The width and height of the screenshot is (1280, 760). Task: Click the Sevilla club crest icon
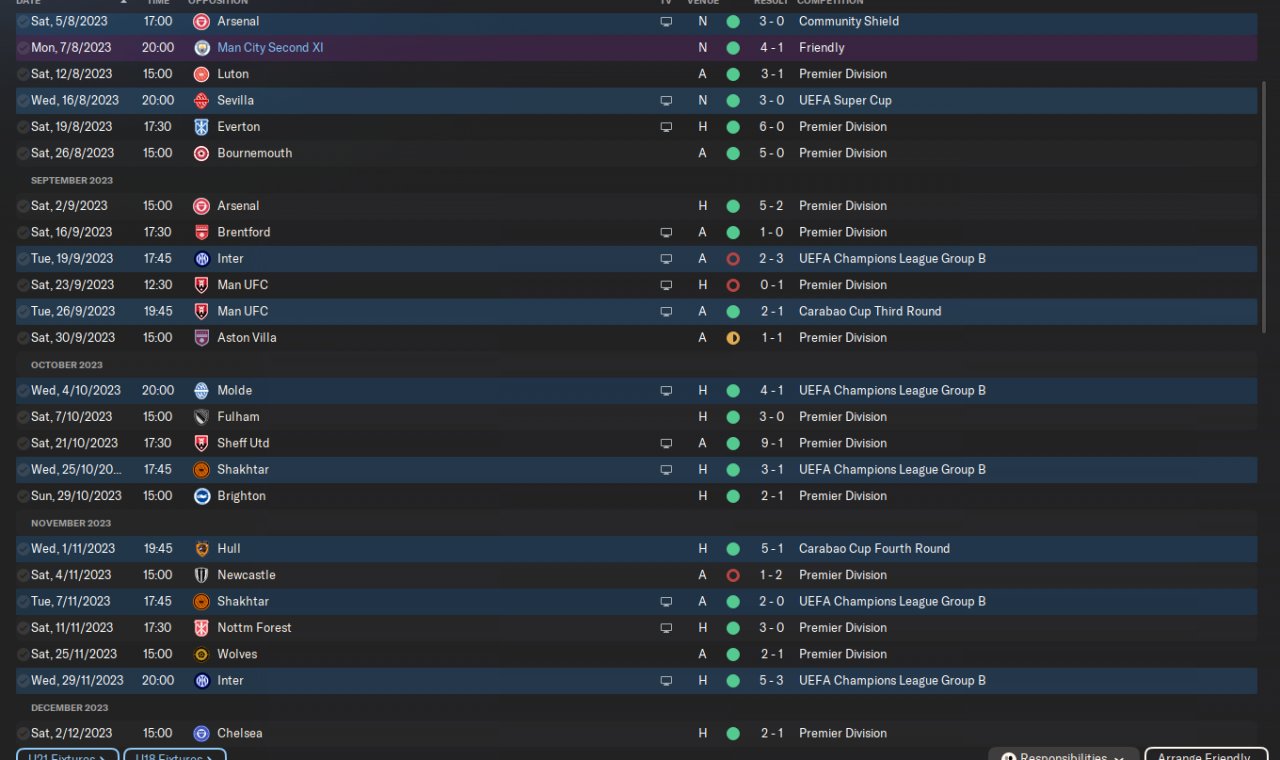coord(201,100)
